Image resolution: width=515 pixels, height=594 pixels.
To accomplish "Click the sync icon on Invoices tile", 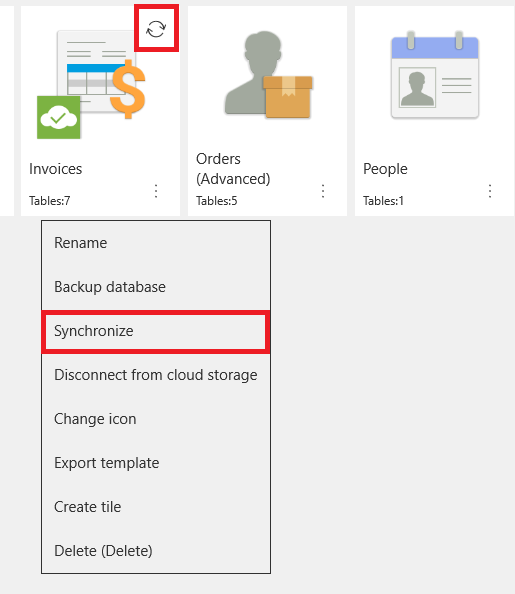I will pyautogui.click(x=156, y=29).
